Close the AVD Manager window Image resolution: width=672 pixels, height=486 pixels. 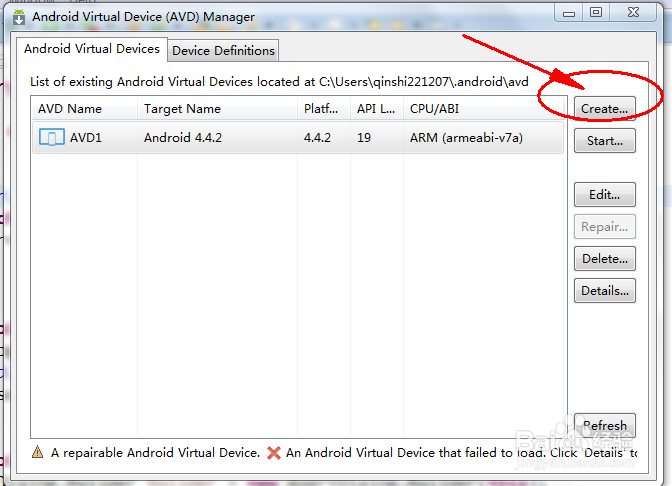coord(633,12)
